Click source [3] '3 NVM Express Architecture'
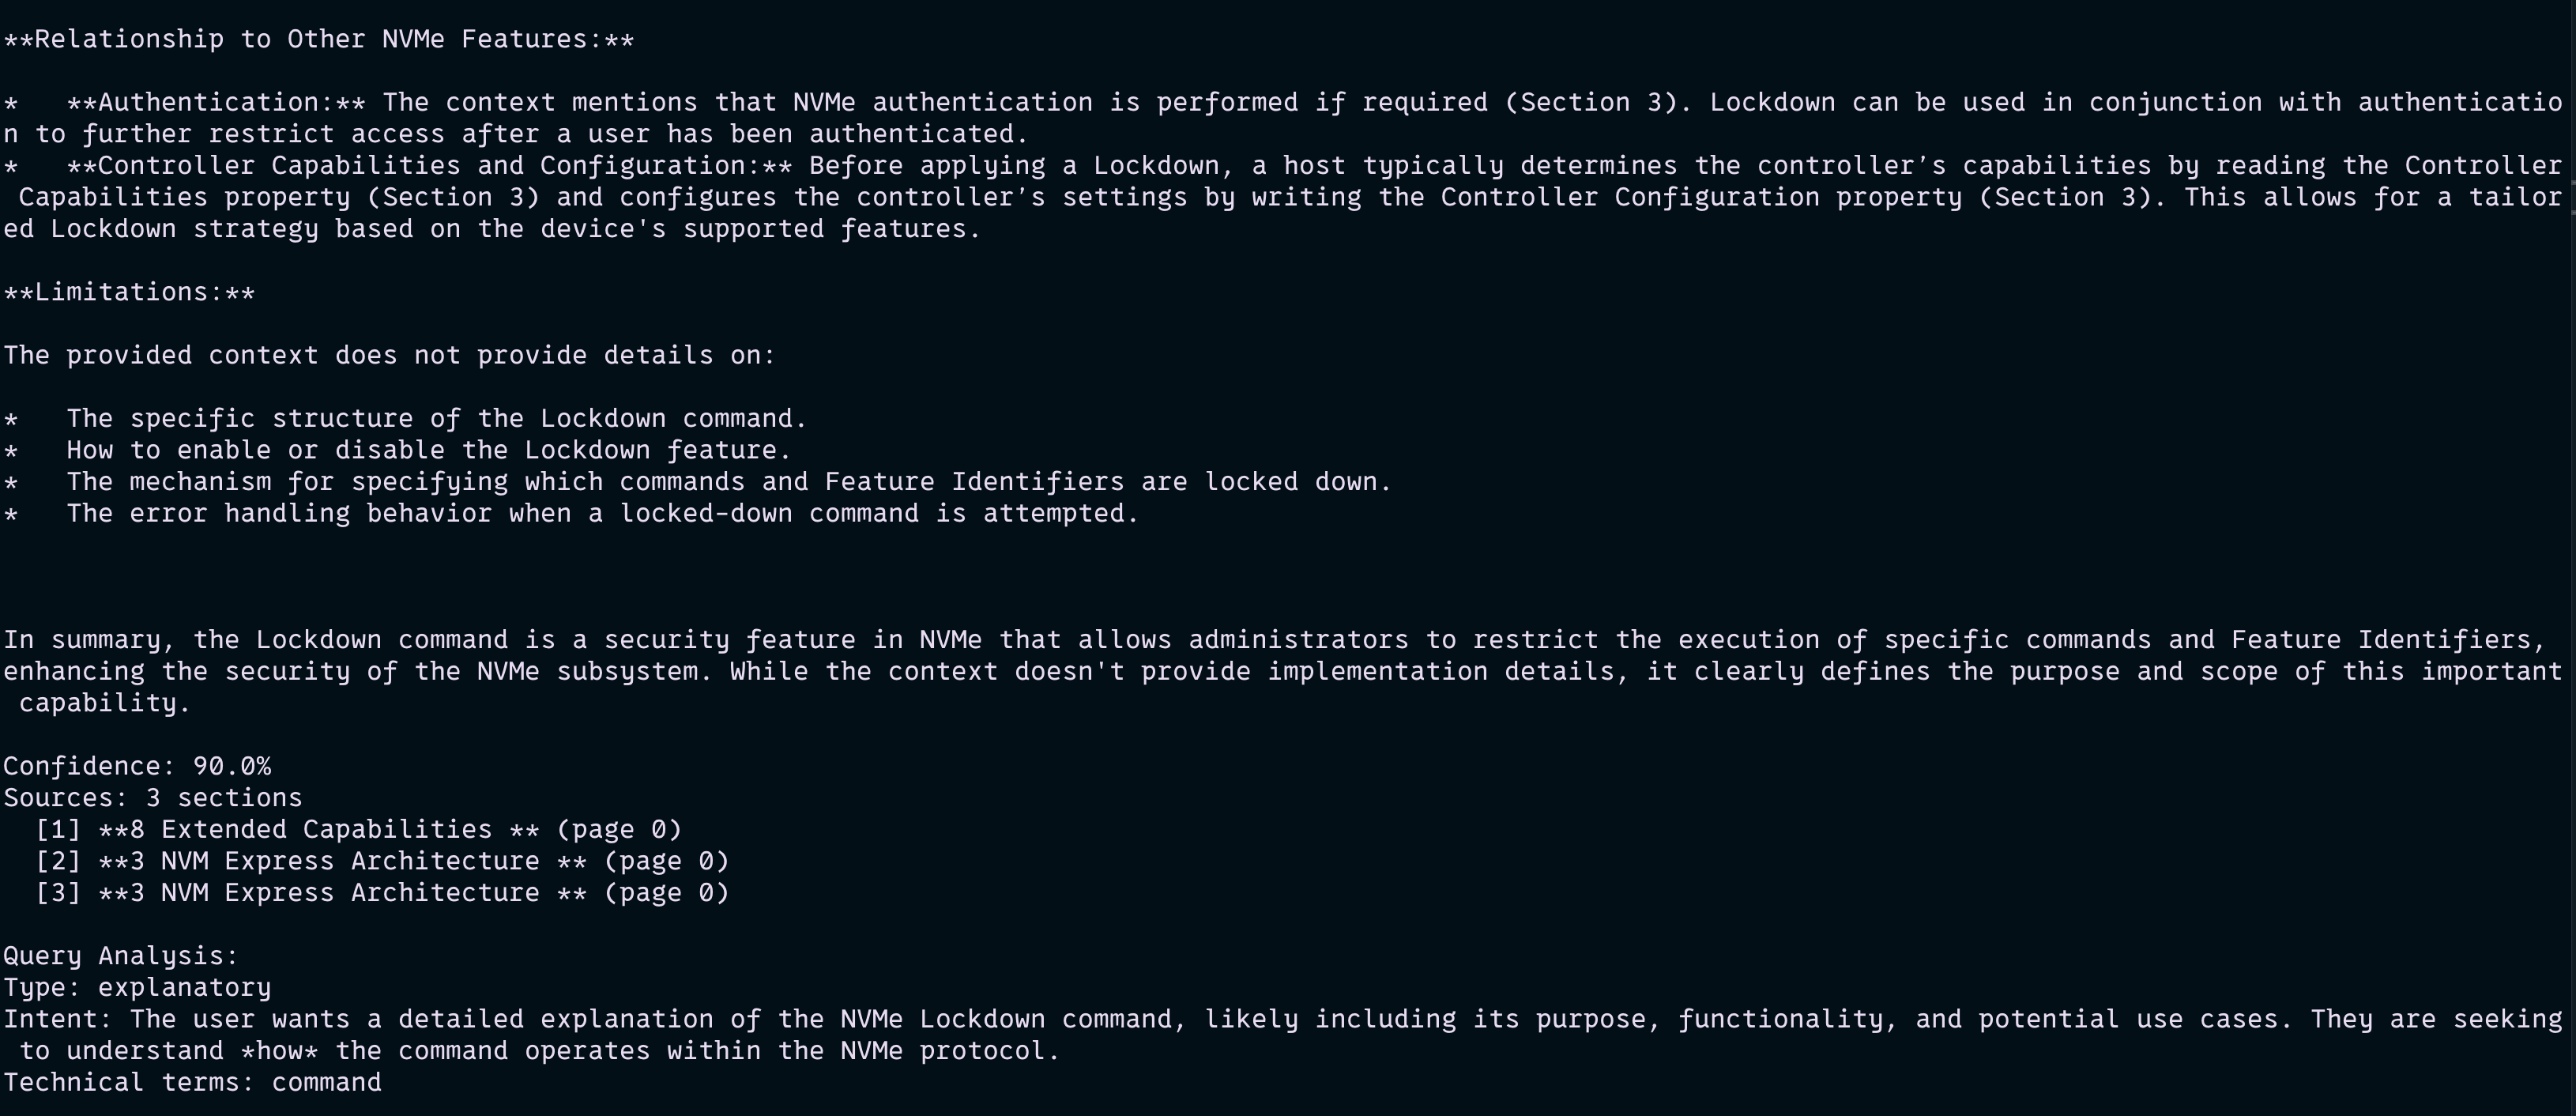Image resolution: width=2576 pixels, height=1116 pixels. (382, 893)
